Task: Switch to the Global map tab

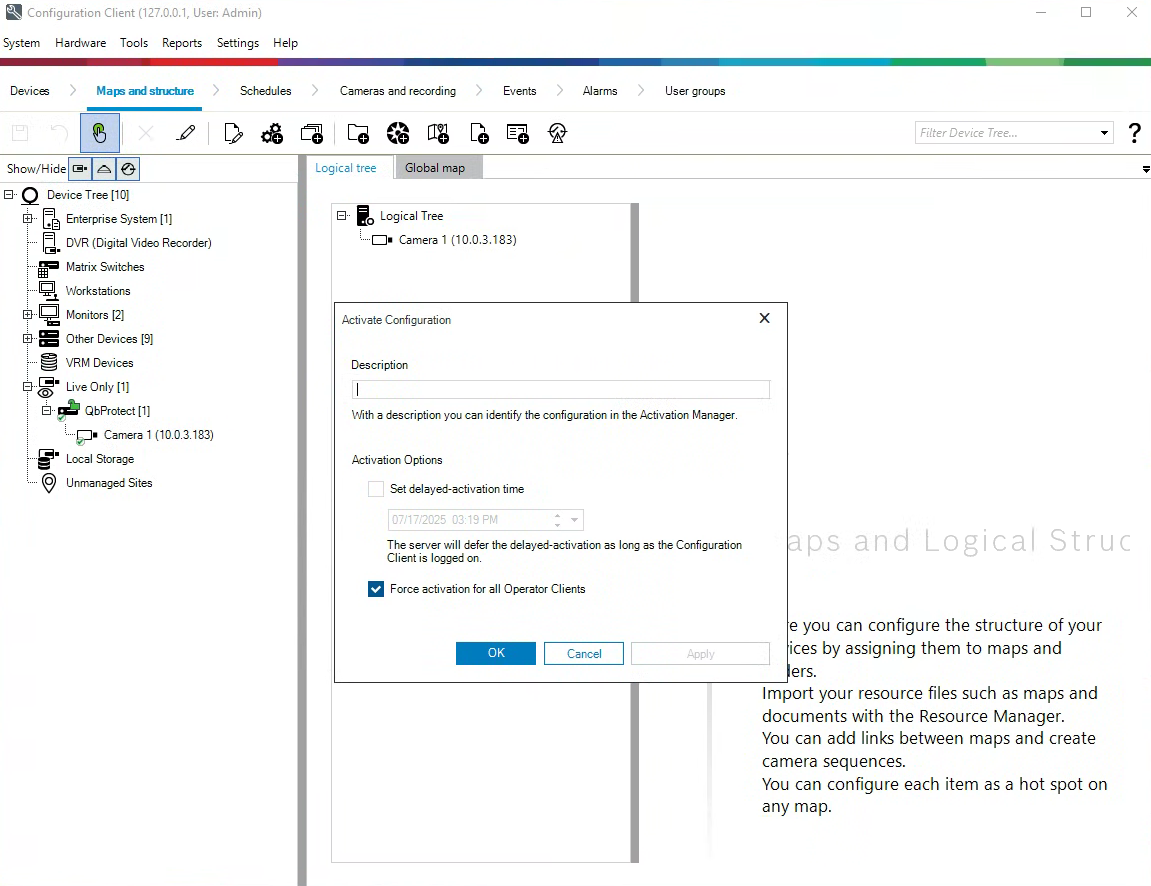Action: coord(435,168)
